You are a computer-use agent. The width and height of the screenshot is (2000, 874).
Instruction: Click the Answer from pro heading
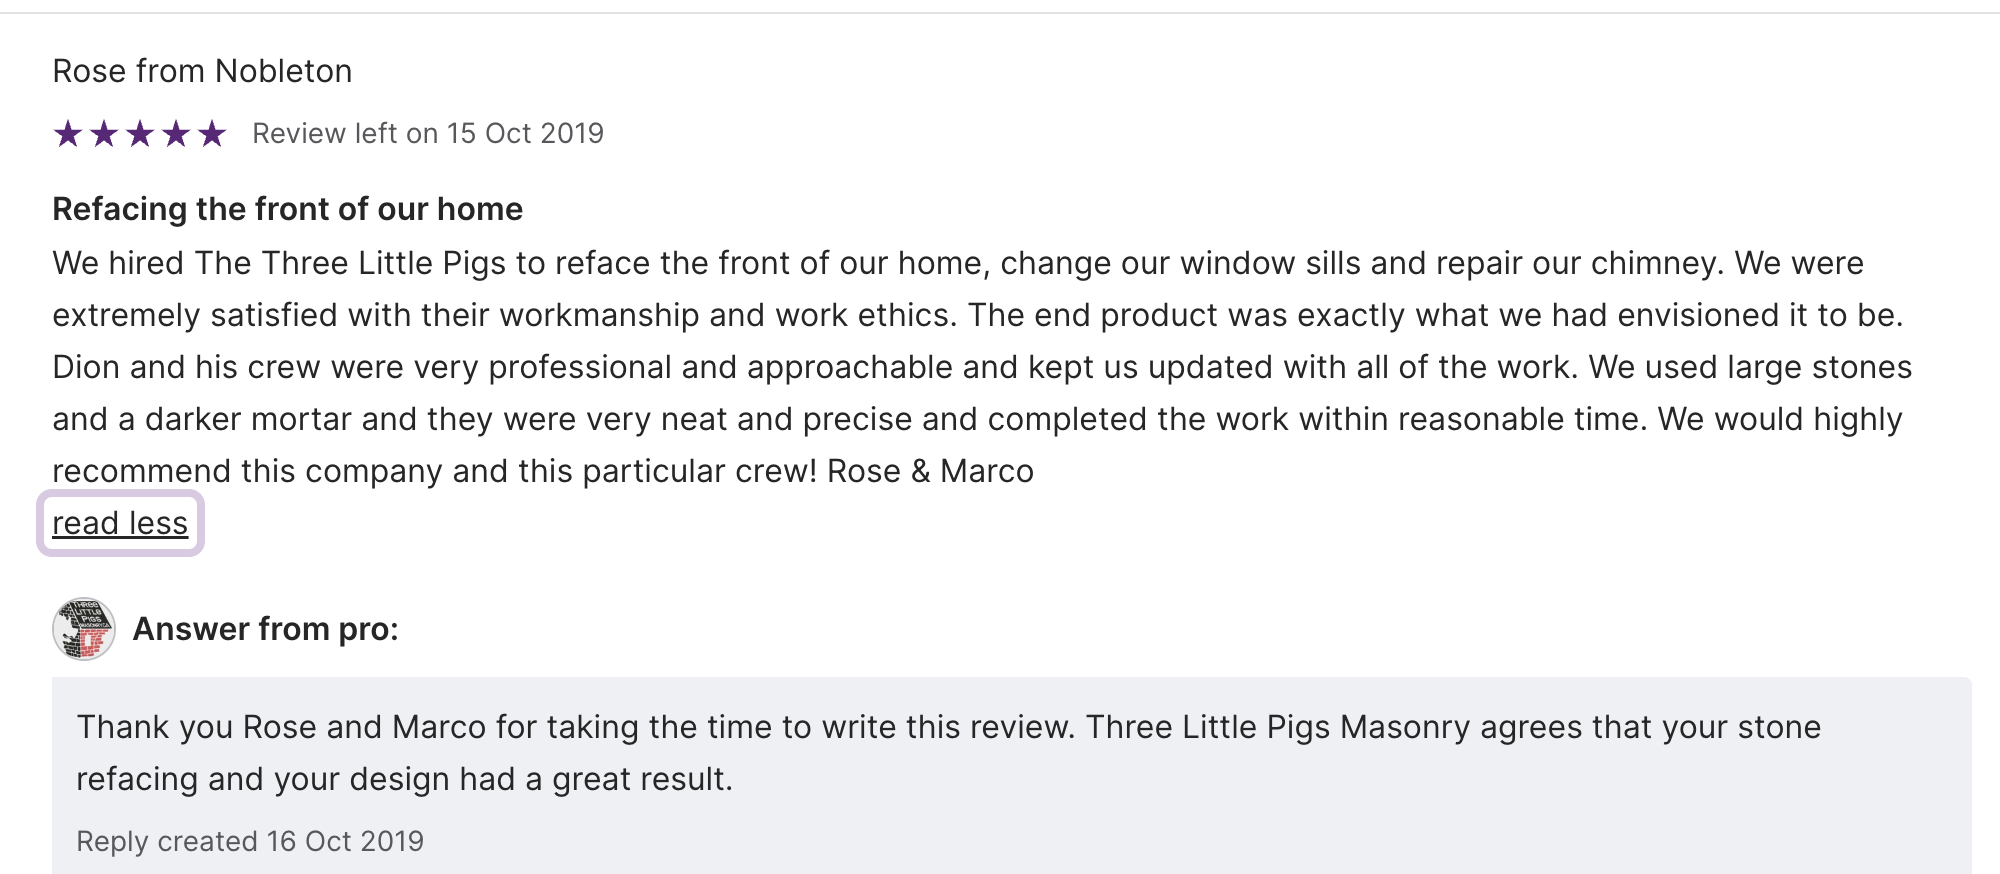click(x=265, y=629)
